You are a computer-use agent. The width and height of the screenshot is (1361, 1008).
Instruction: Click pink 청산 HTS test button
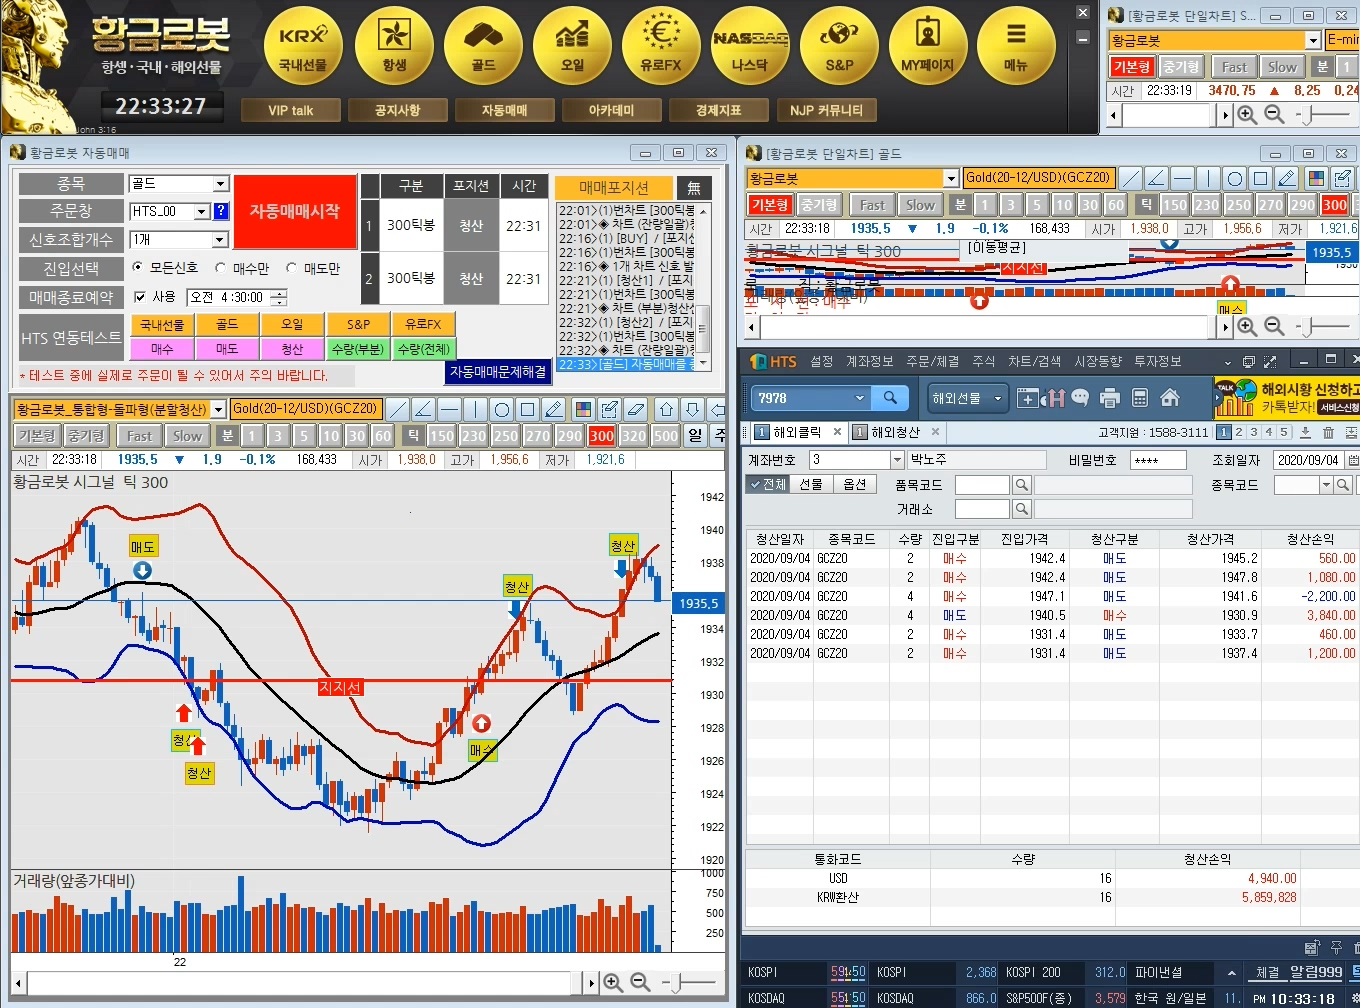coord(292,349)
